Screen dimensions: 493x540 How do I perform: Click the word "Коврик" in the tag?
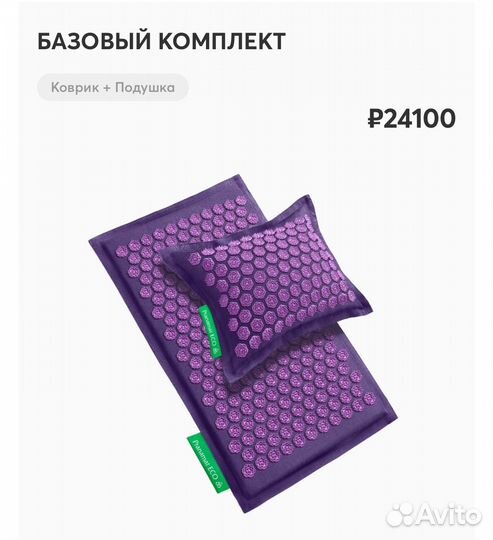click(x=75, y=87)
